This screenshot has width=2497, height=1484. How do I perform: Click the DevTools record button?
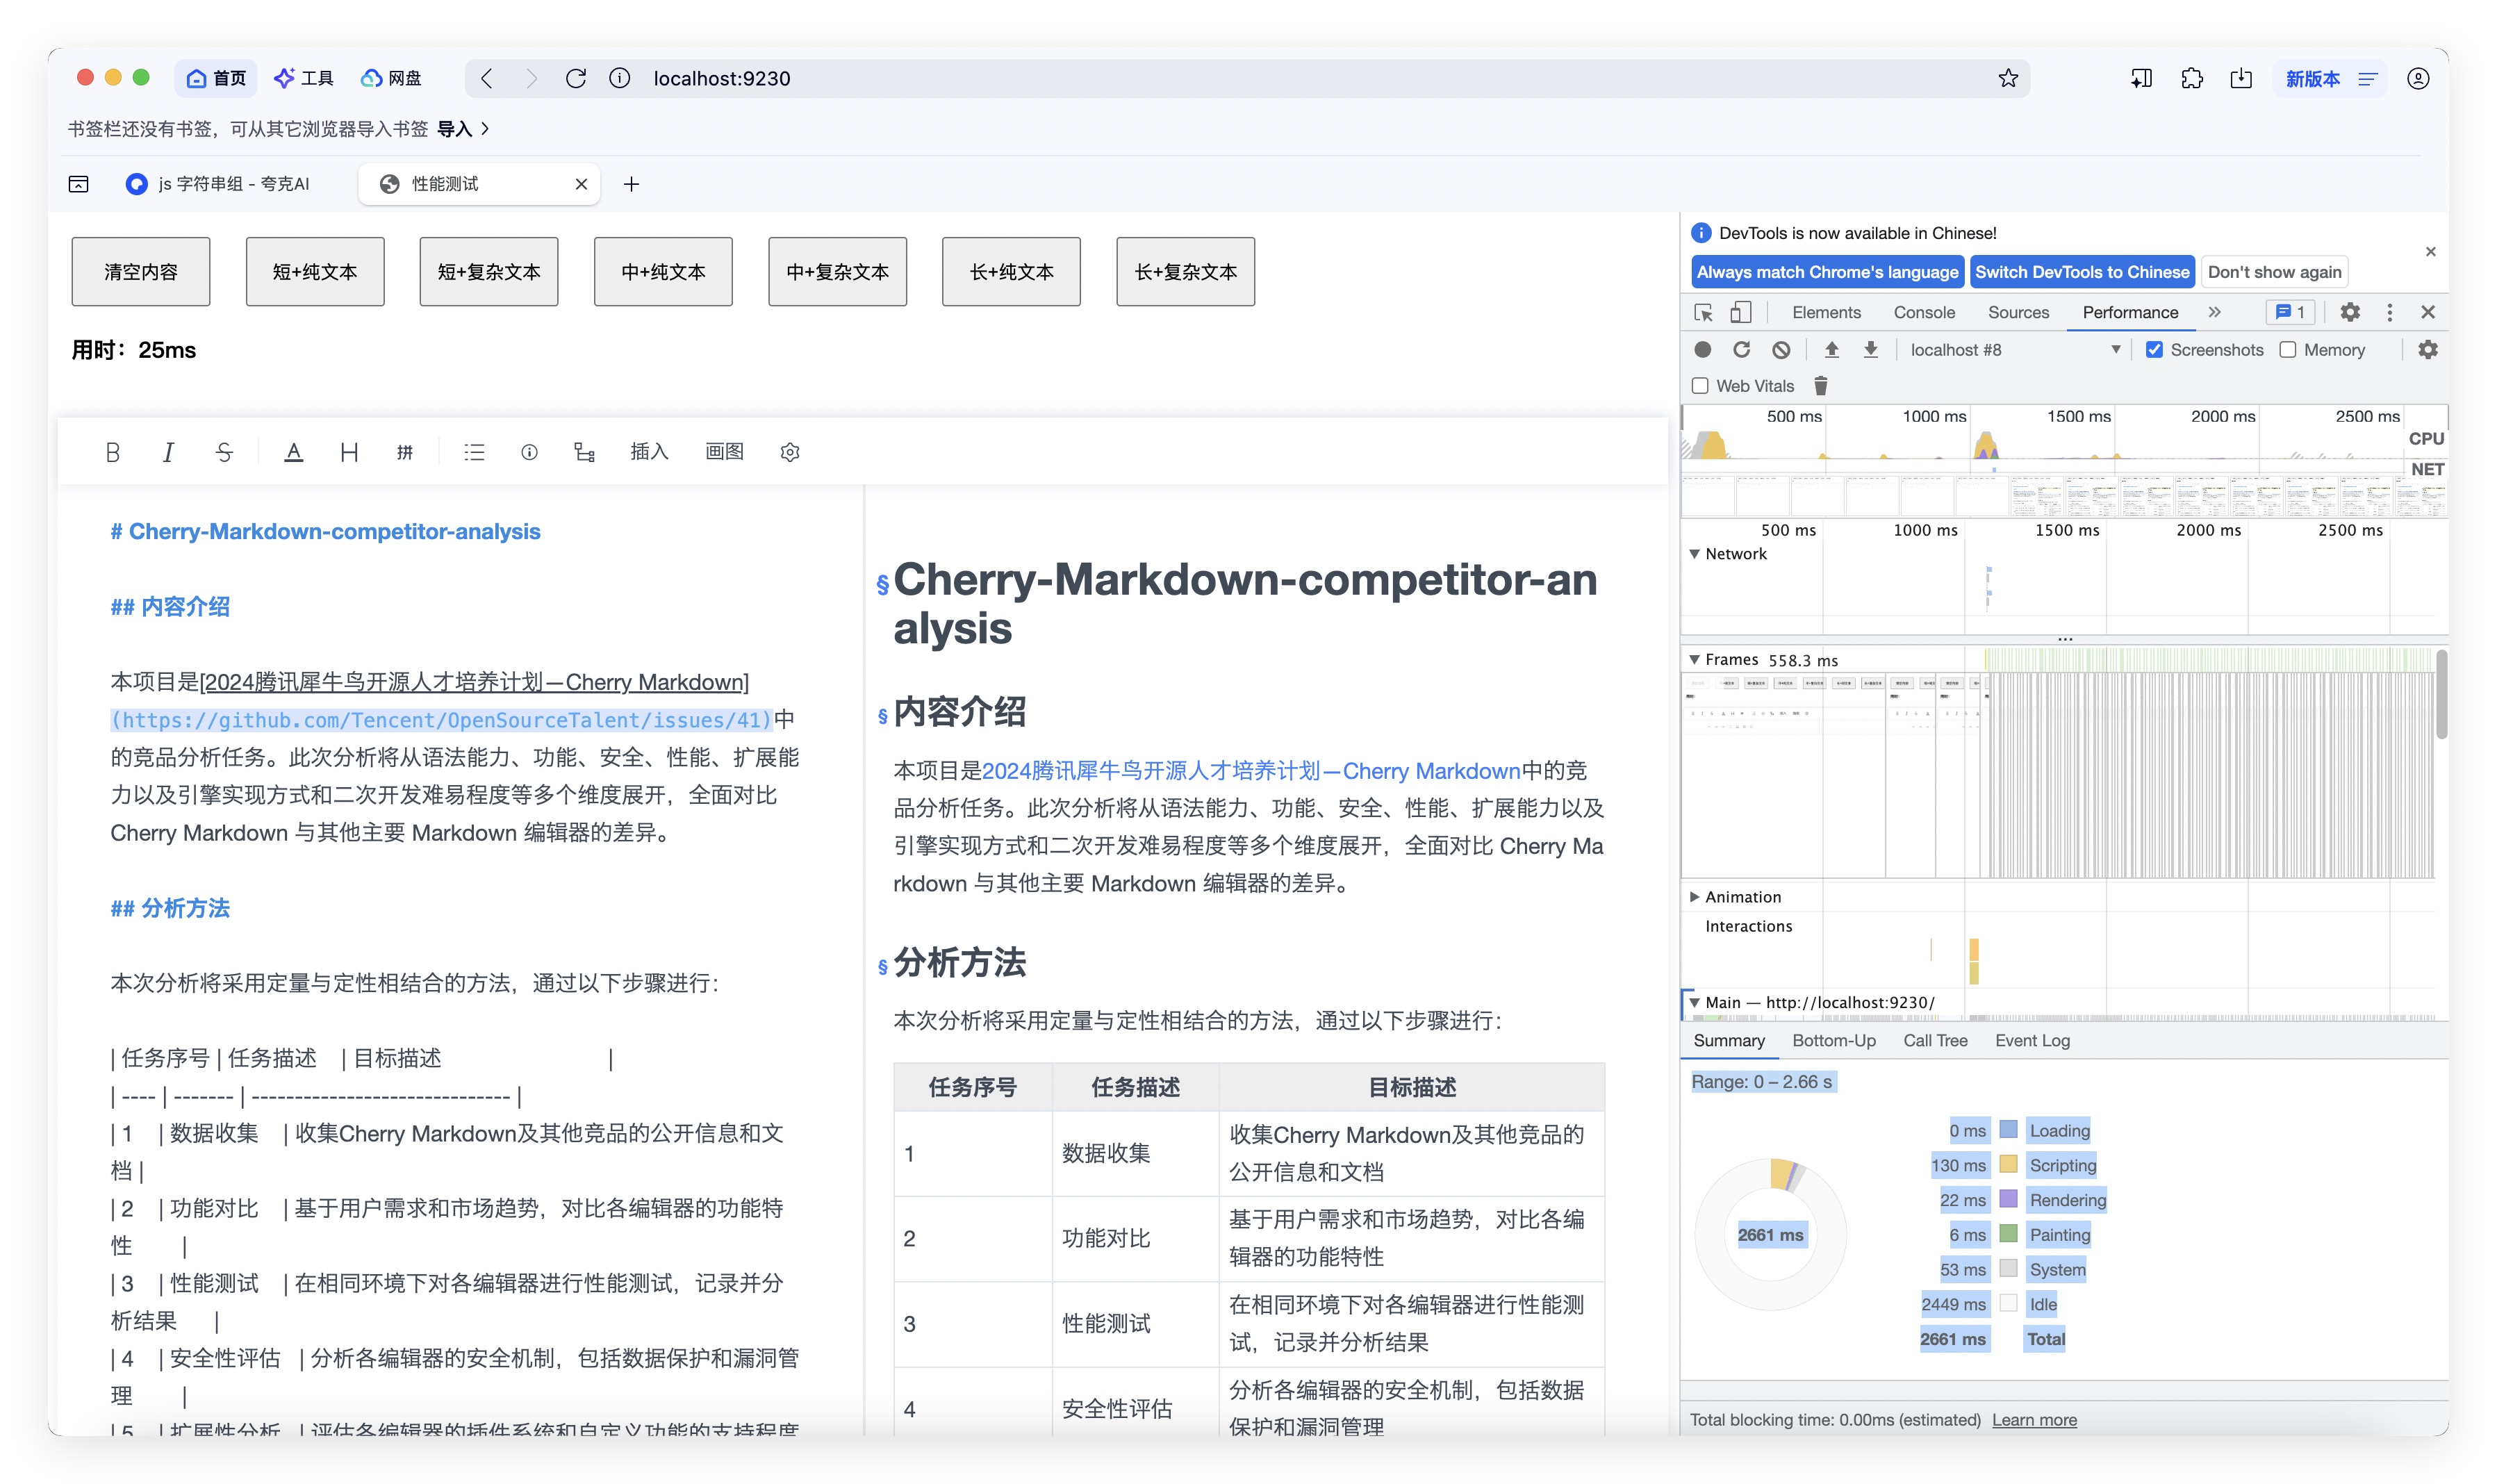click(1702, 350)
